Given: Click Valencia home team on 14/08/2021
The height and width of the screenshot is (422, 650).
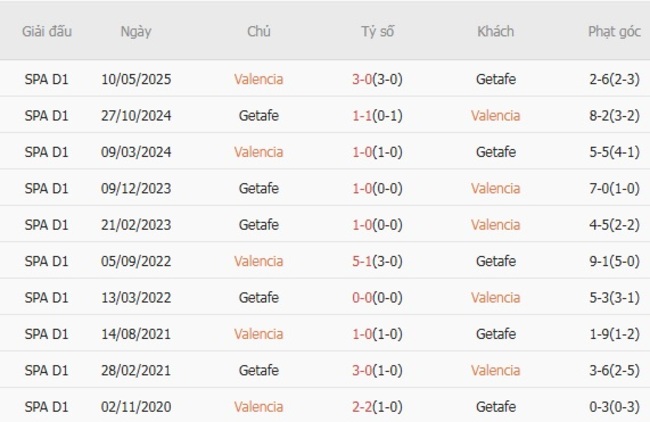Looking at the screenshot, I should pos(258,334).
